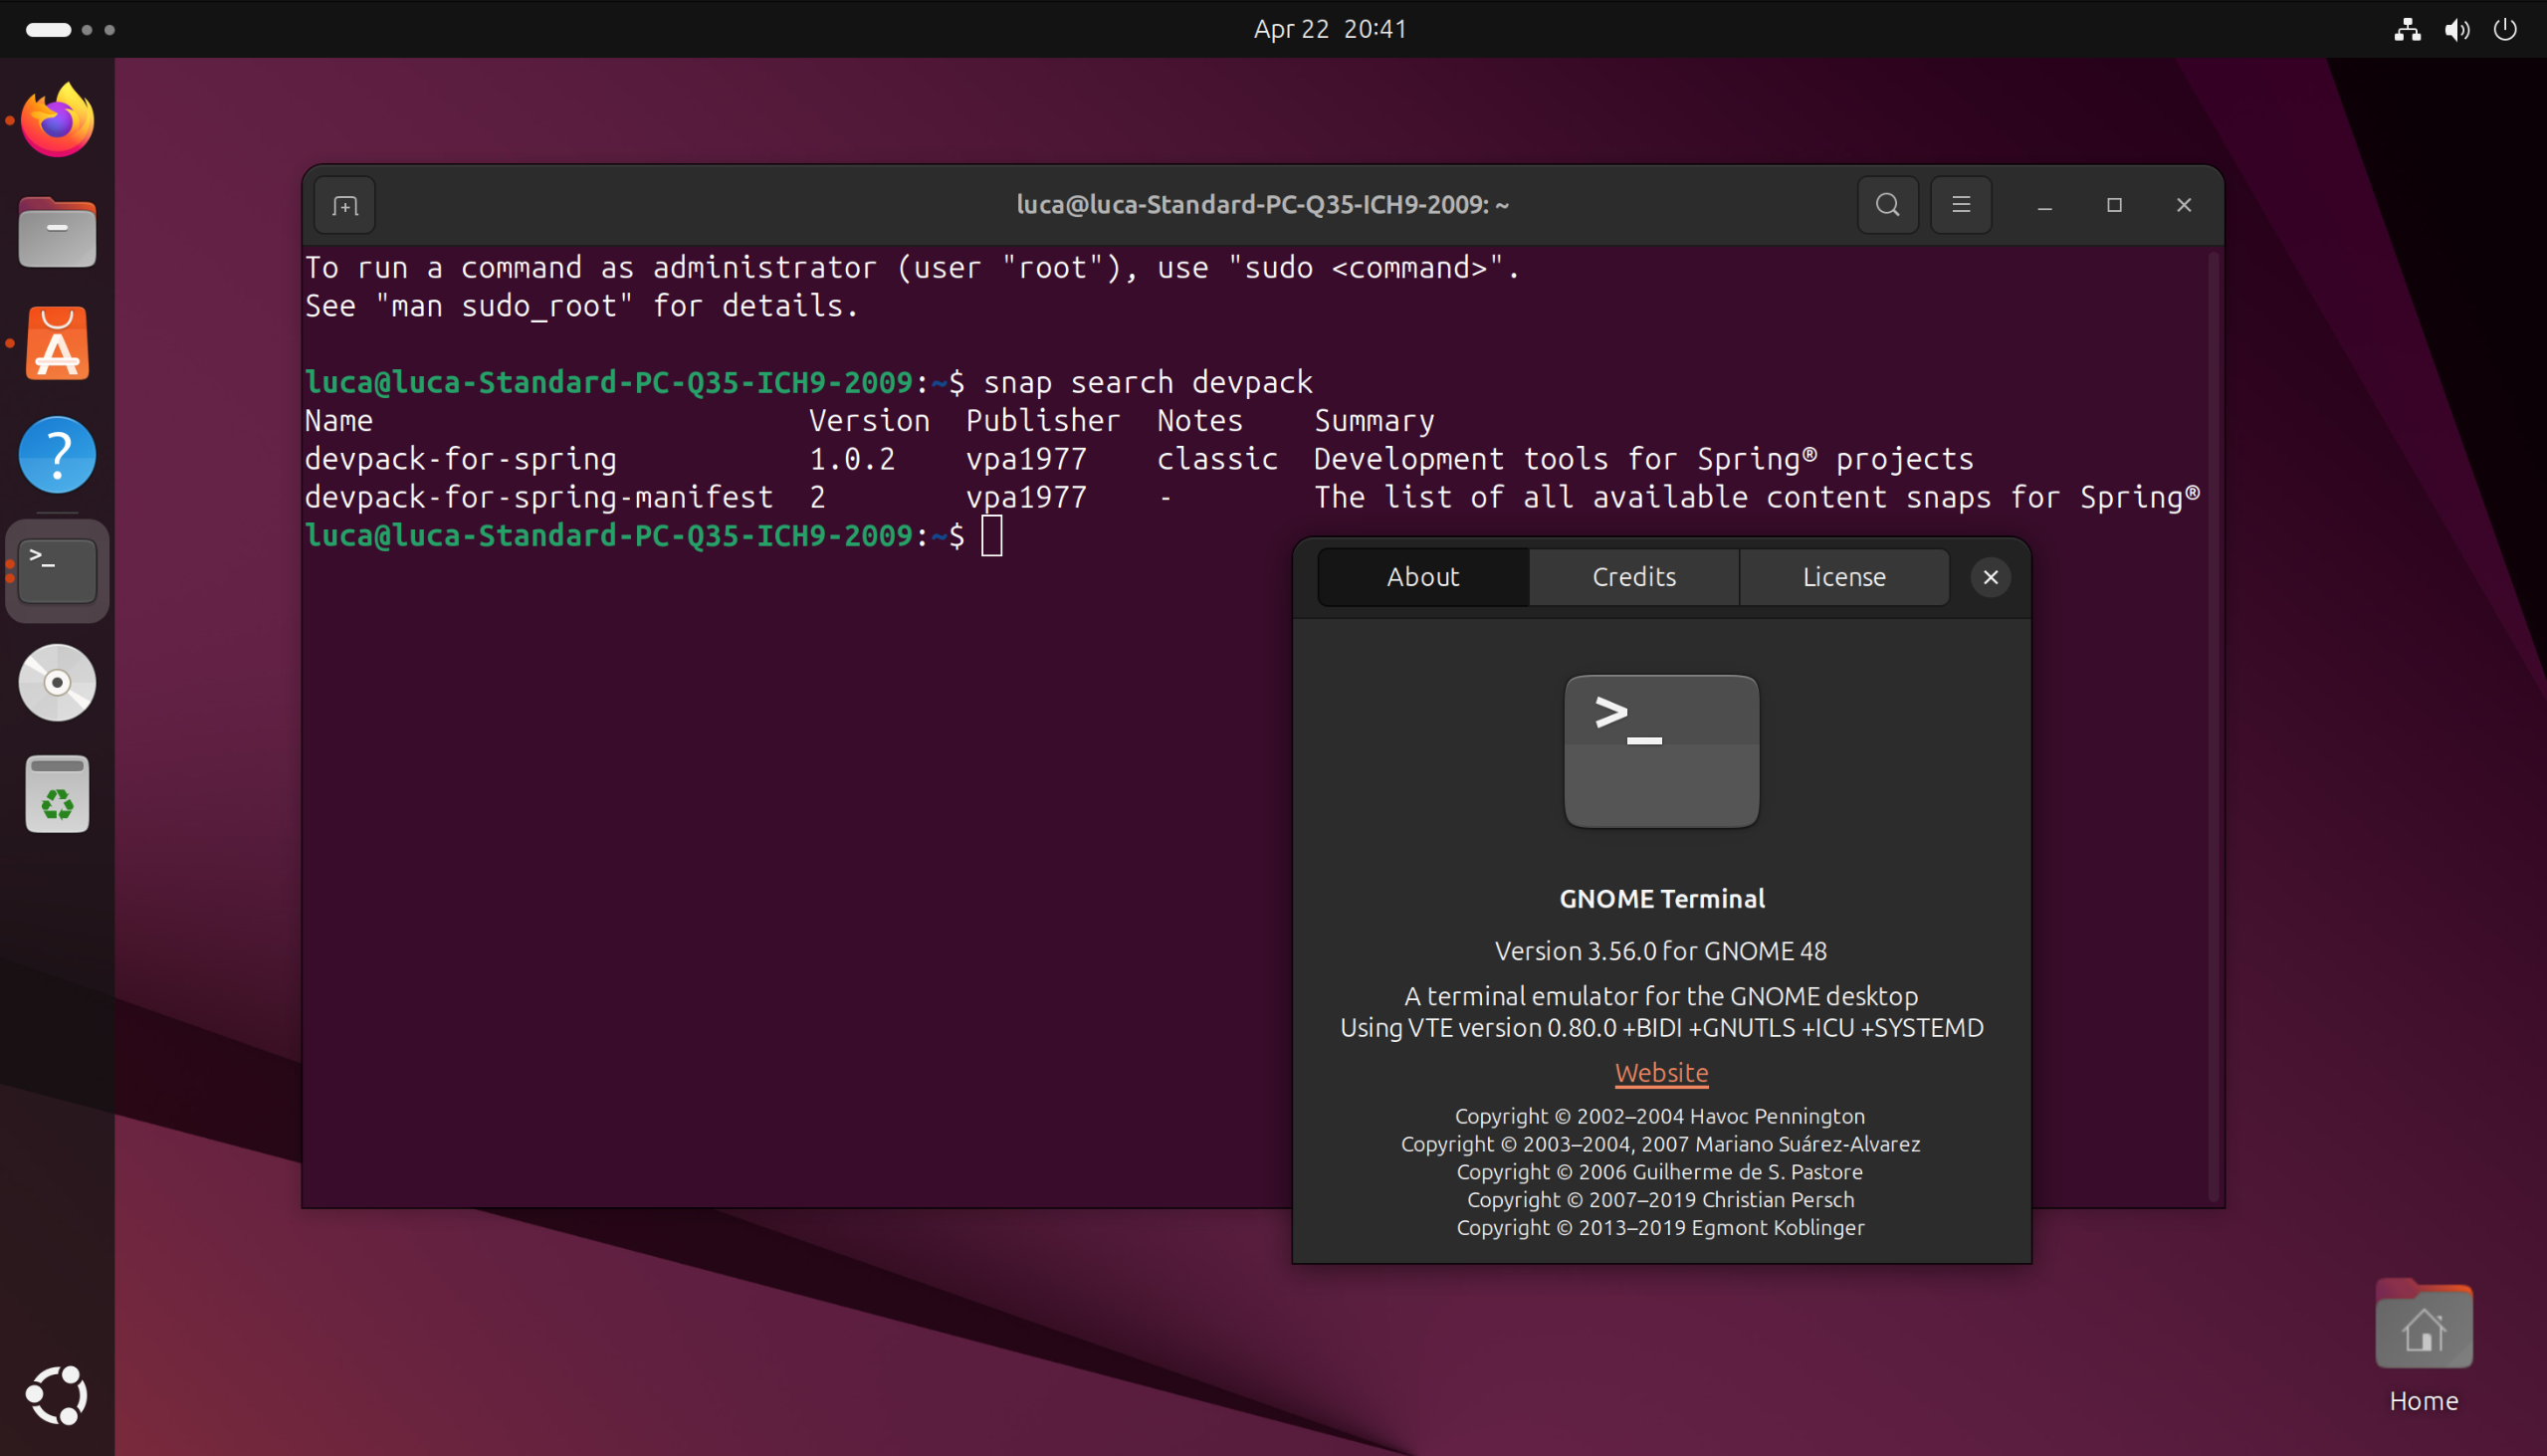Click the 'snap search devpack' command text
This screenshot has width=2547, height=1456.
coord(1148,382)
